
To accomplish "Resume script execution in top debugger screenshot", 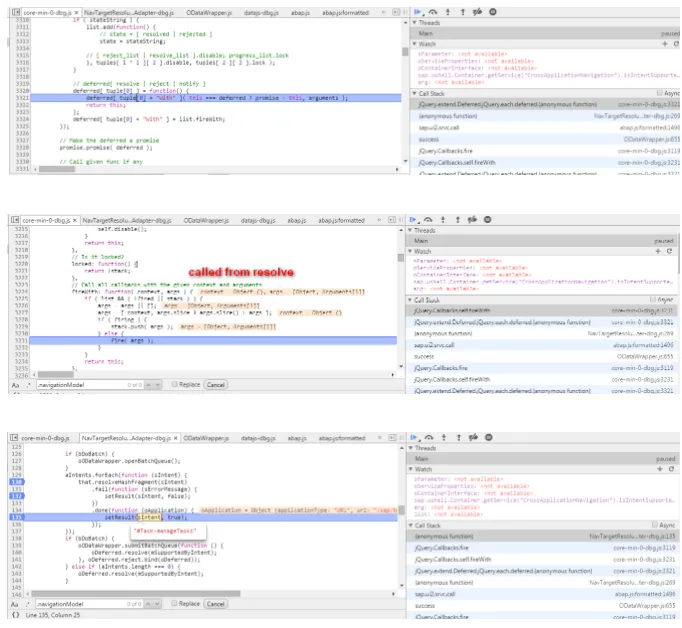I will point(418,12).
